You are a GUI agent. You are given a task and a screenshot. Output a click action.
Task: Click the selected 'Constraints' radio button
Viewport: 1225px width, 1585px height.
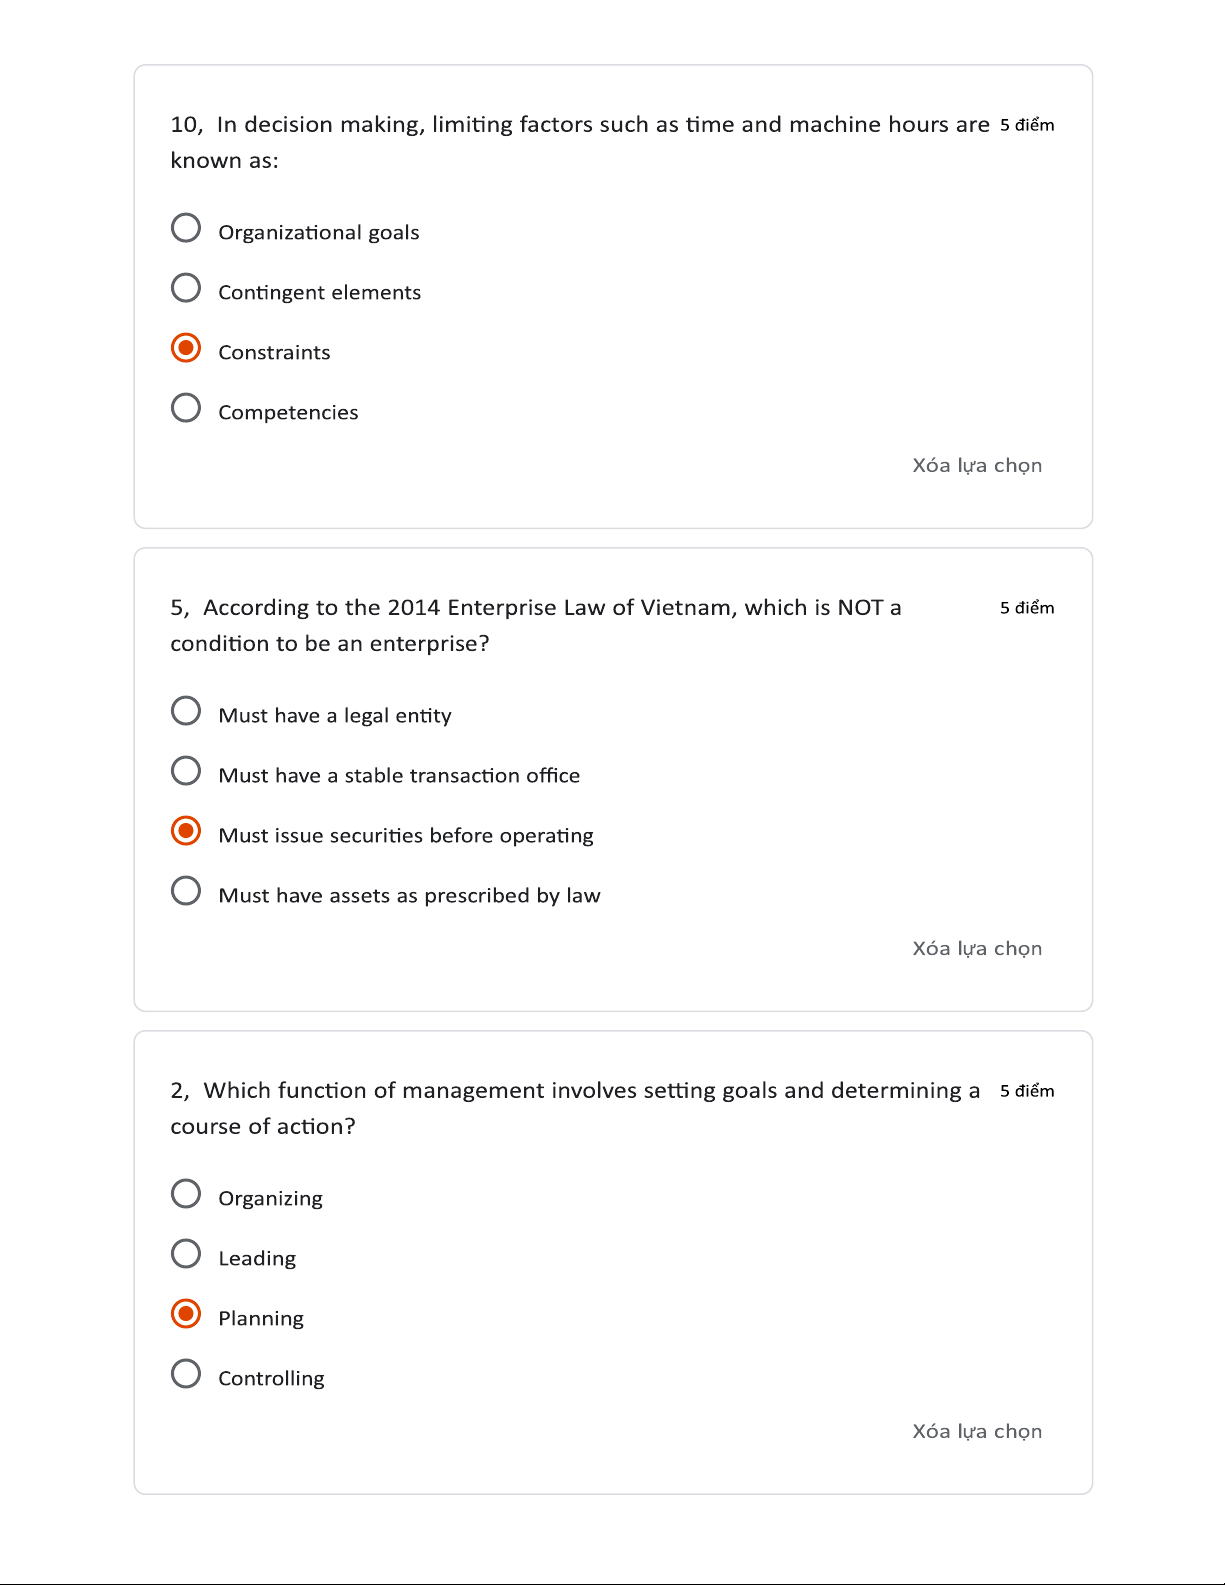tap(186, 348)
